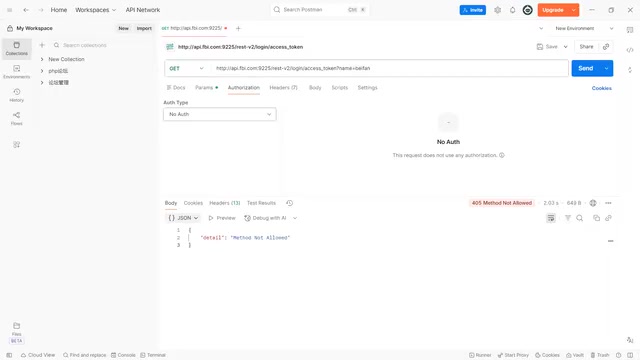
Task: Toggle the sidebar from status bar
Action: (x=9, y=355)
